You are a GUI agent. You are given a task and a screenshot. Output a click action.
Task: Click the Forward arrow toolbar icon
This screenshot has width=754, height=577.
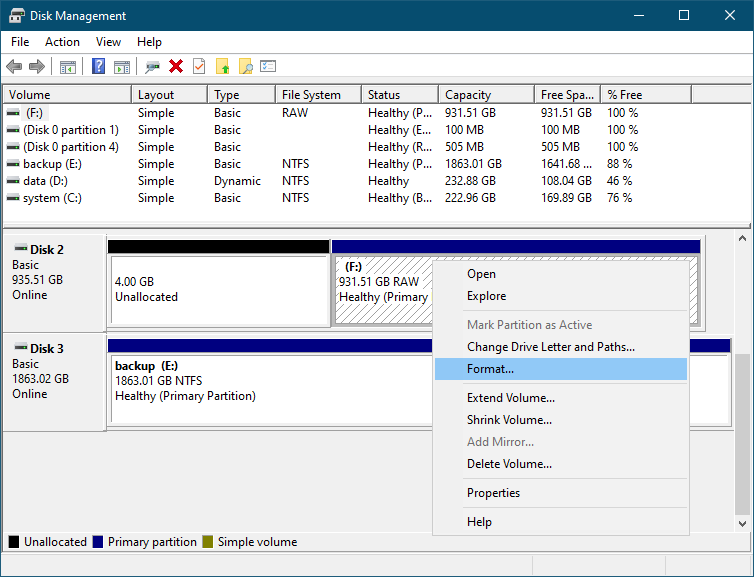37,66
